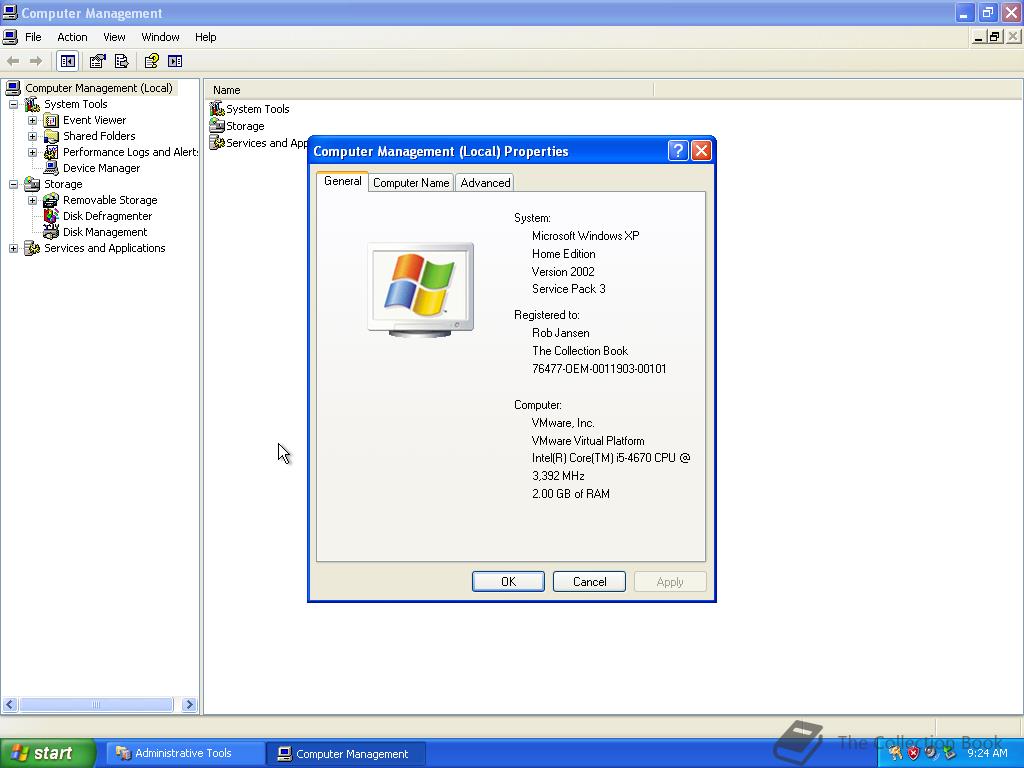The image size is (1024, 768).
Task: Expand the Shared Folders tree node
Action: click(x=32, y=136)
